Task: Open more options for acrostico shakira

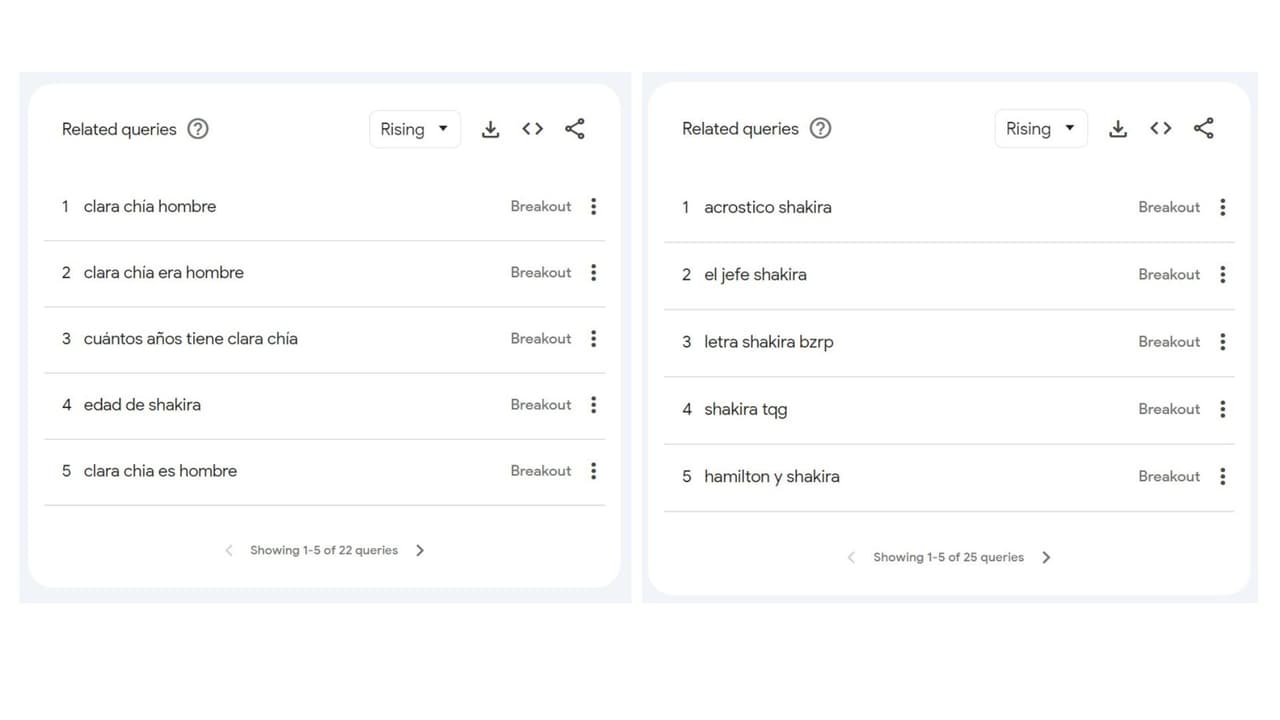Action: click(x=1222, y=207)
